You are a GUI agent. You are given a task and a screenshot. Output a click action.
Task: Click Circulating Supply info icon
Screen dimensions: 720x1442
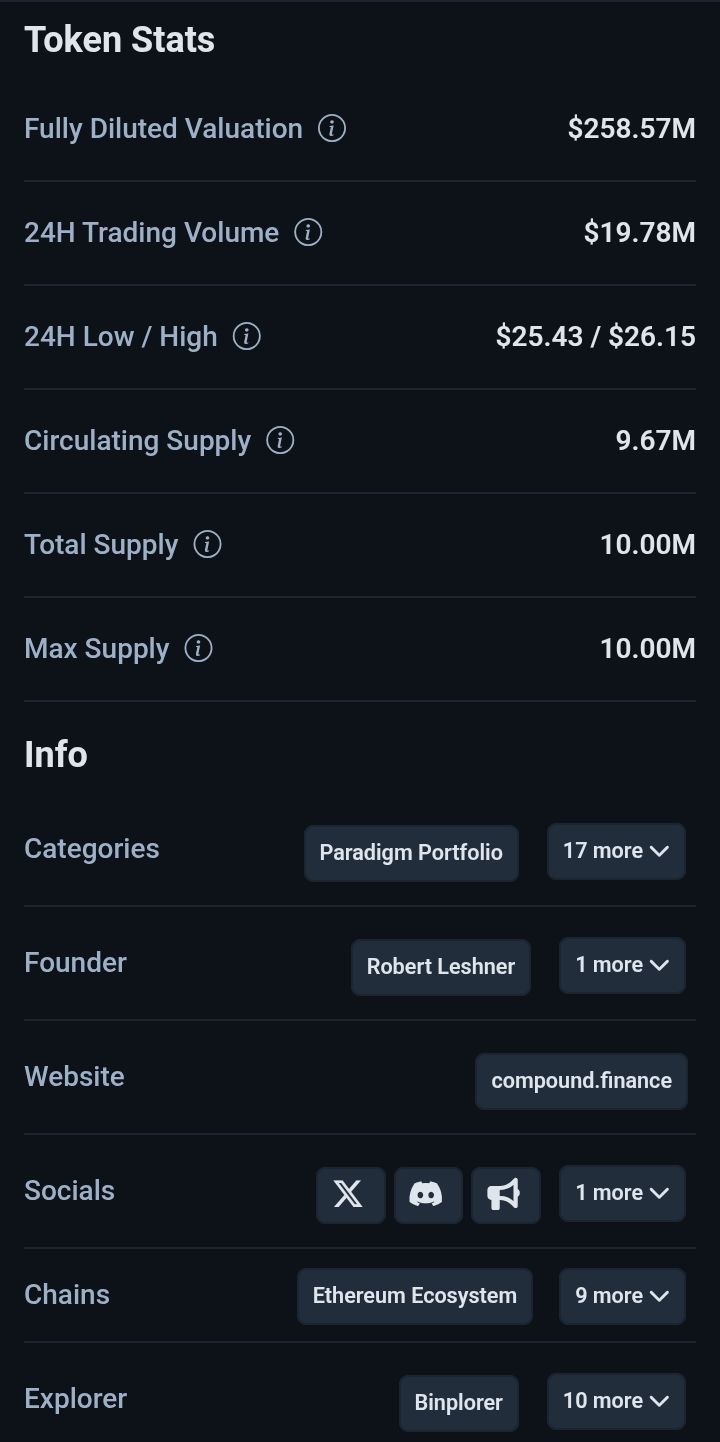point(280,441)
